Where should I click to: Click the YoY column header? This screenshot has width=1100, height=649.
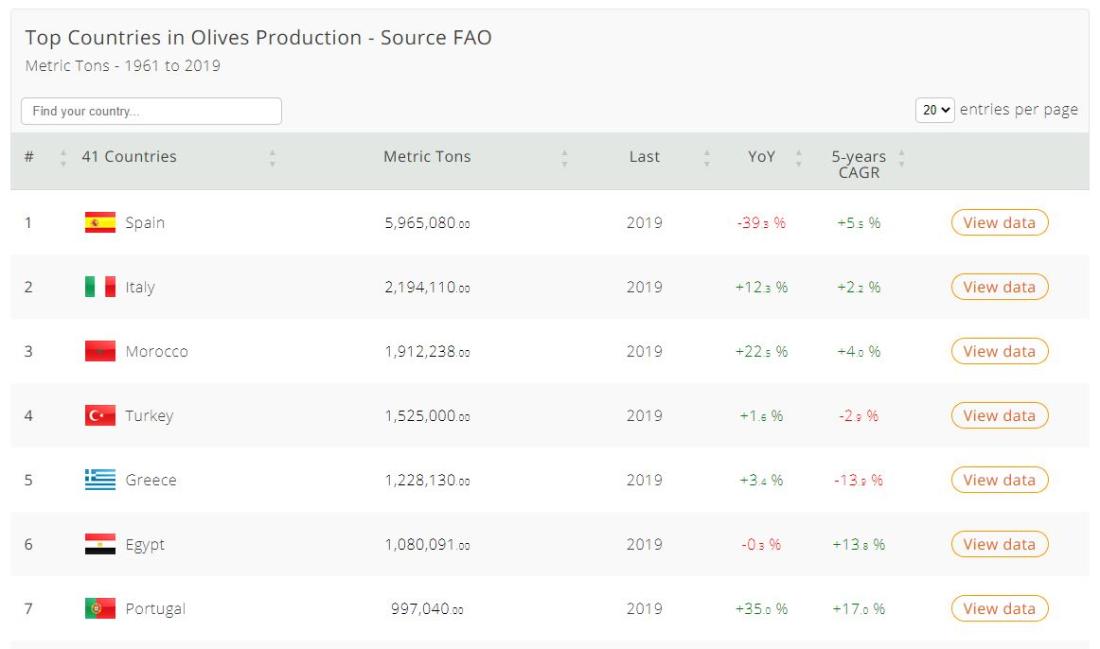pos(761,156)
